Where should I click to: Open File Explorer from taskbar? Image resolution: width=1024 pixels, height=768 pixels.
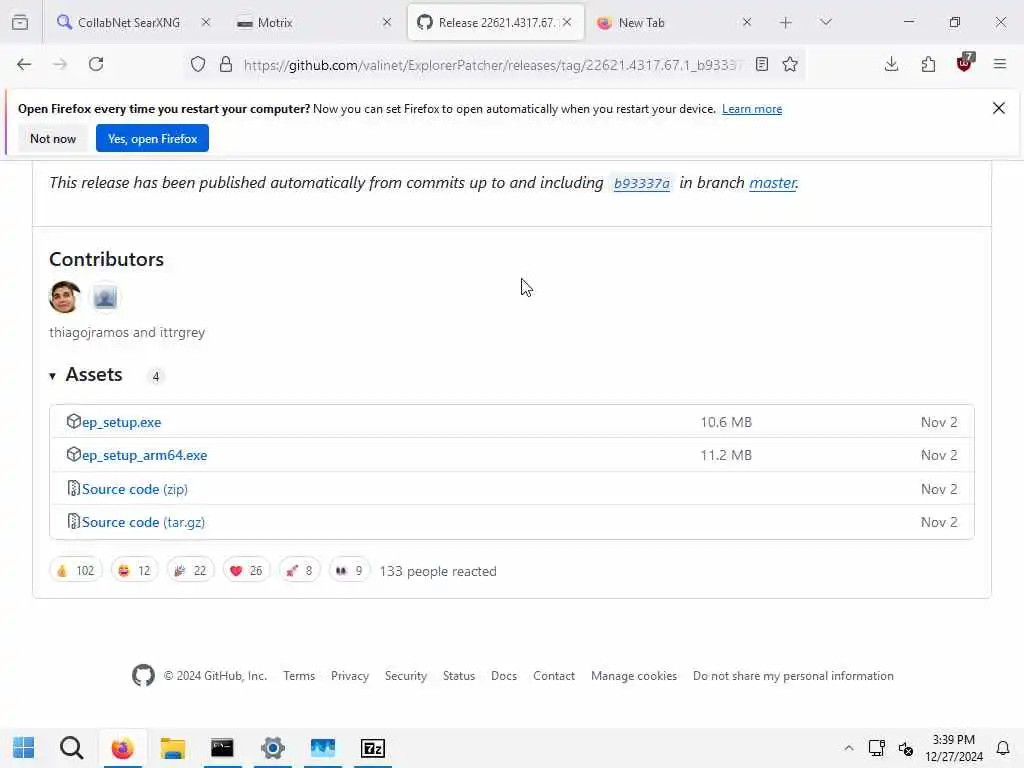(x=172, y=748)
